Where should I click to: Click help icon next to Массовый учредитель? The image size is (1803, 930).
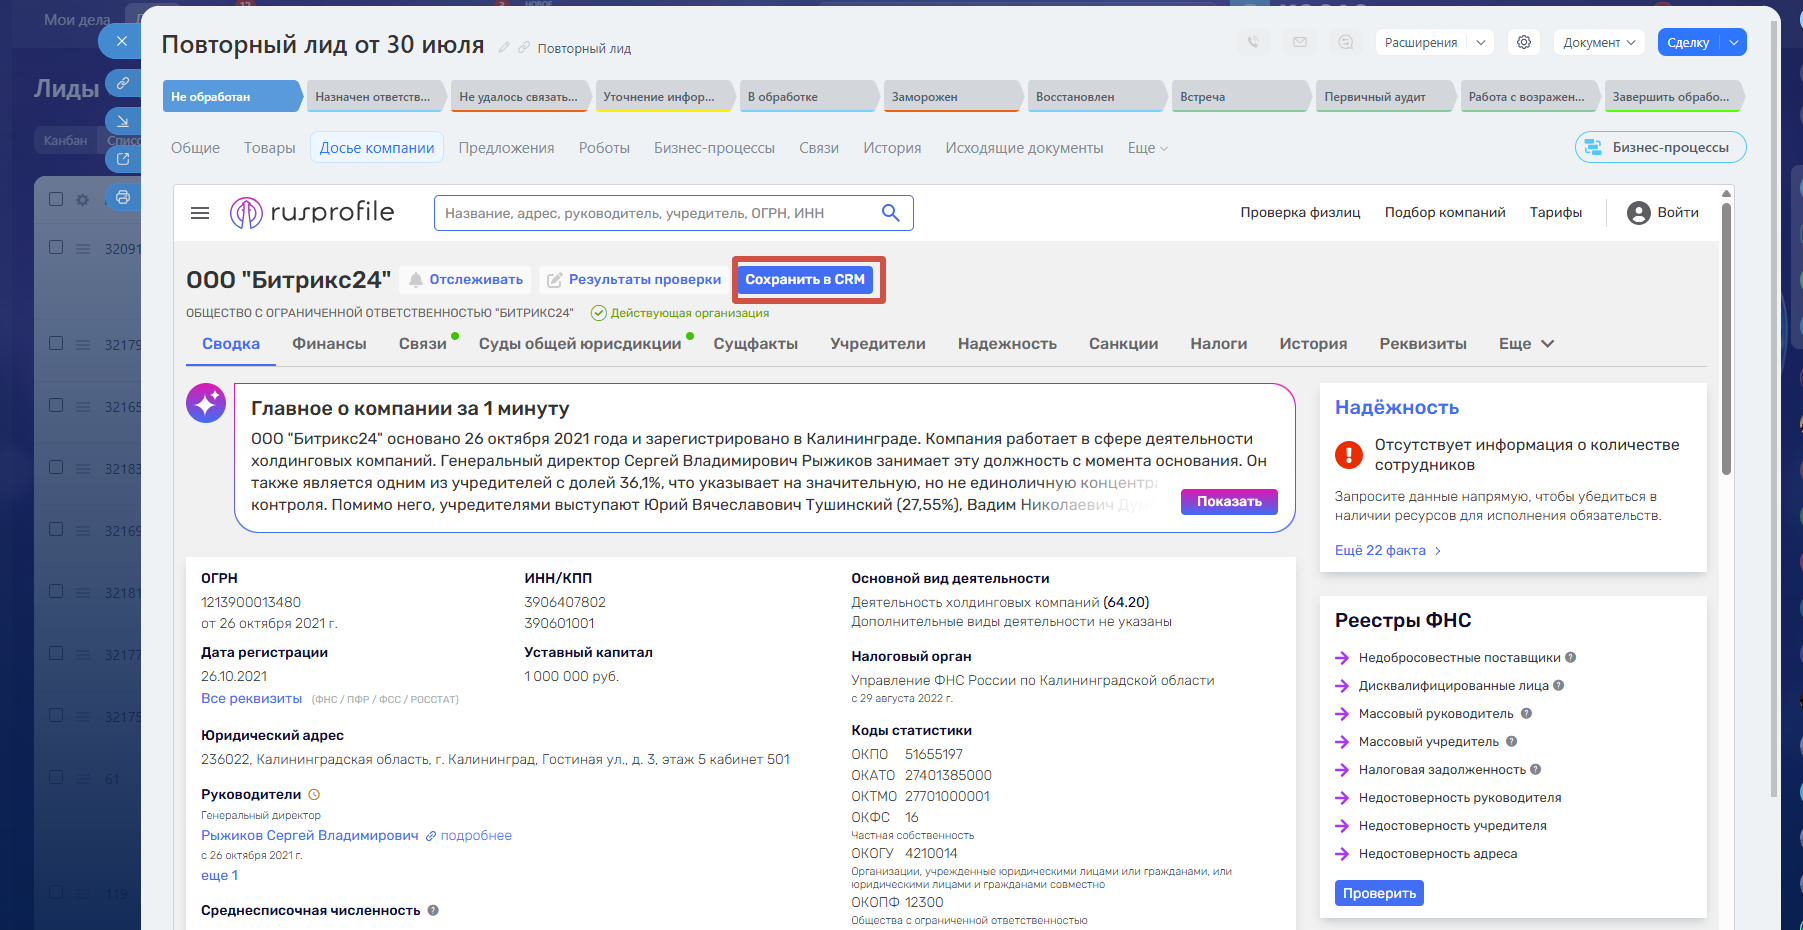click(x=1511, y=741)
